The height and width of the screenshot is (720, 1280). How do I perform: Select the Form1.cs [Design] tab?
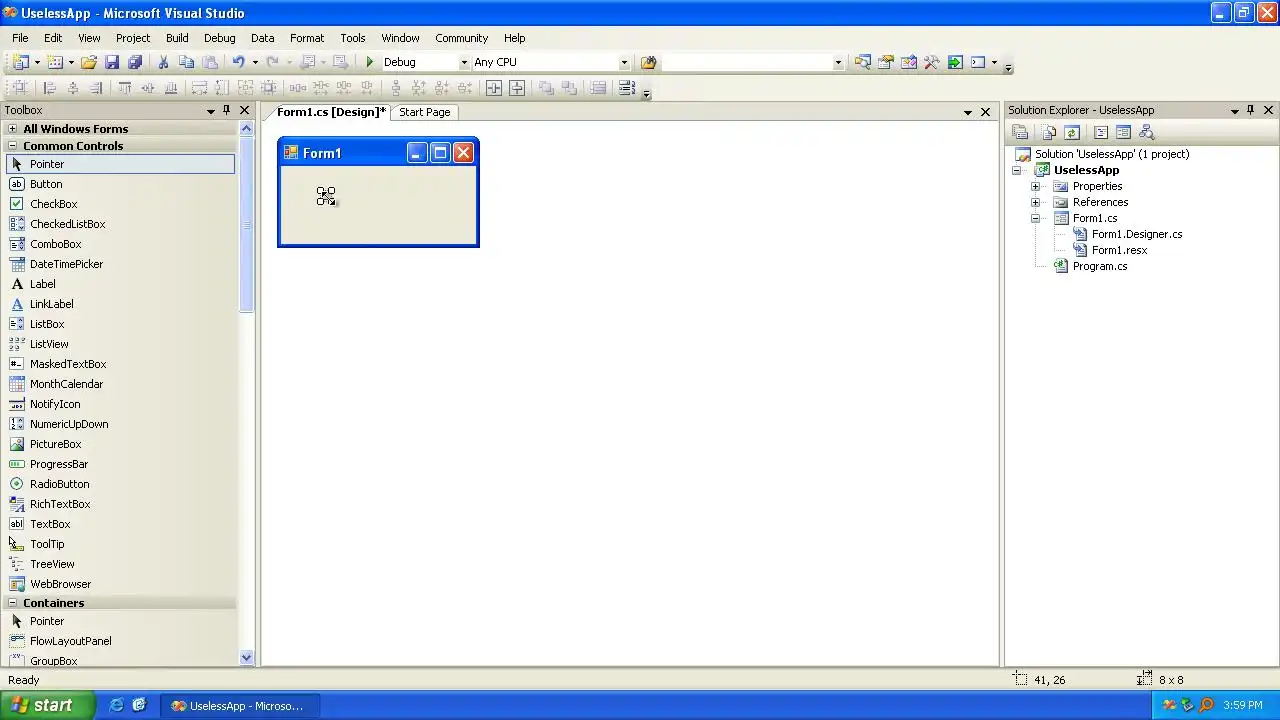(331, 112)
